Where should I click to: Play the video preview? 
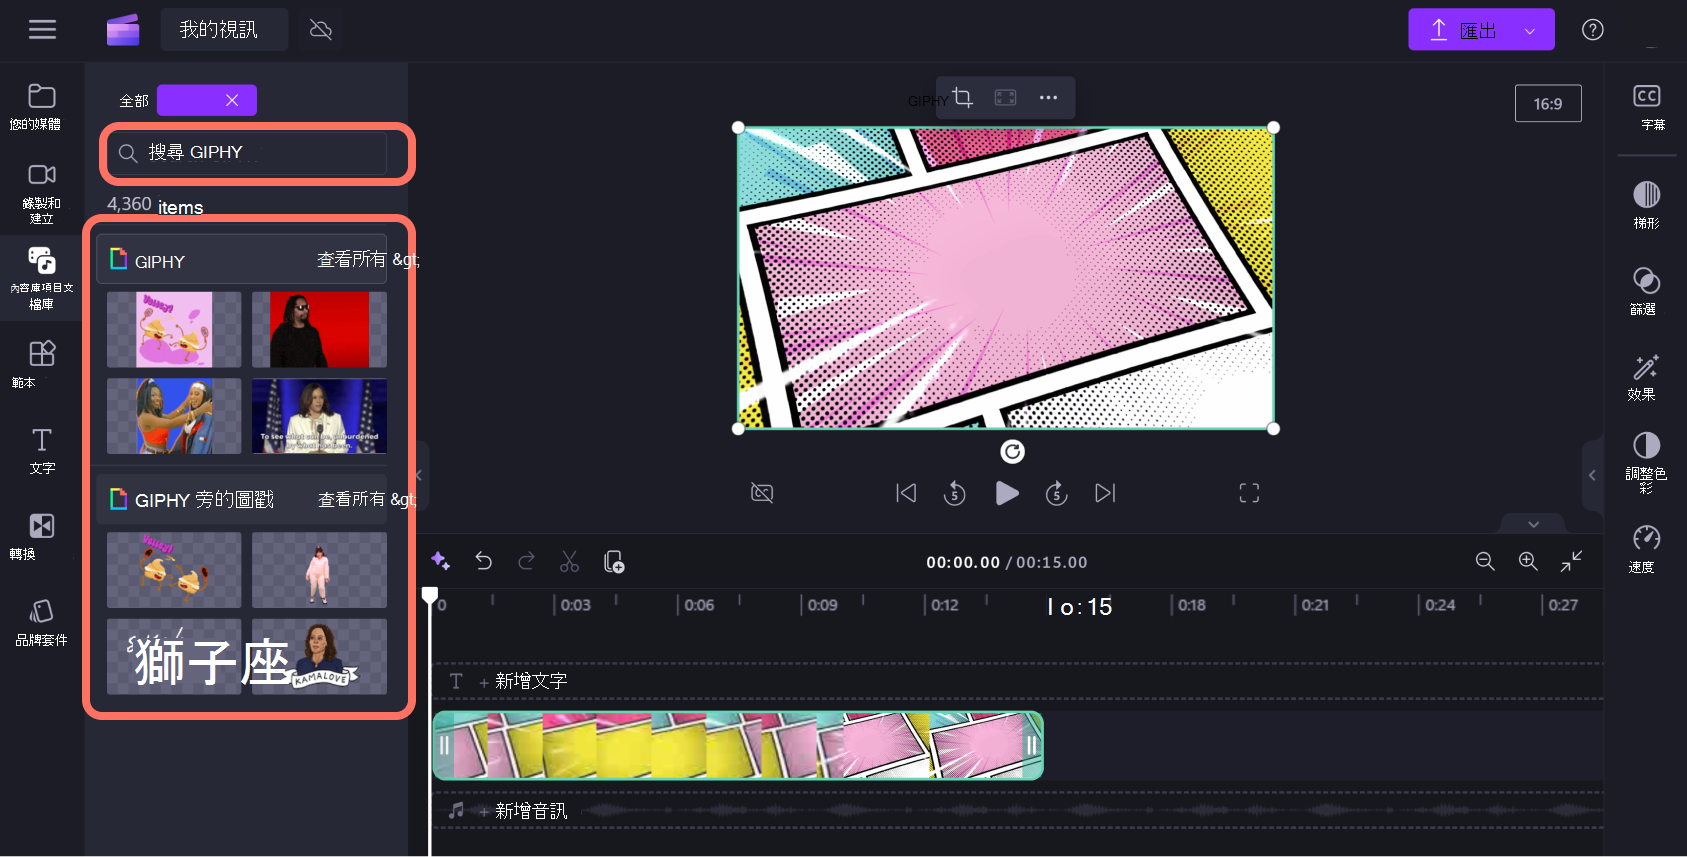coord(1007,492)
